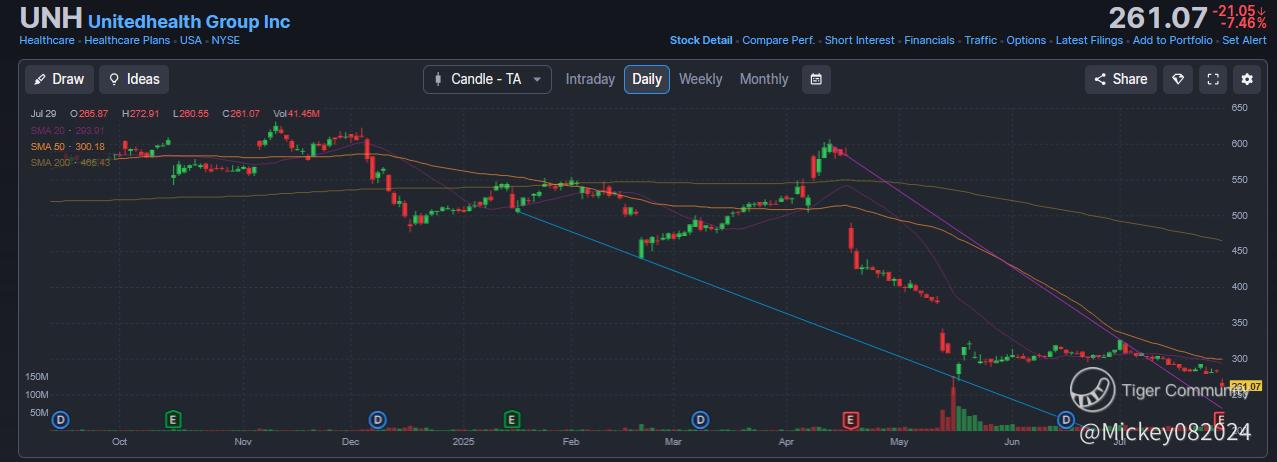Viewport: 1277px width, 462px height.
Task: Click the large 261.07 last price
Action: (1157, 18)
